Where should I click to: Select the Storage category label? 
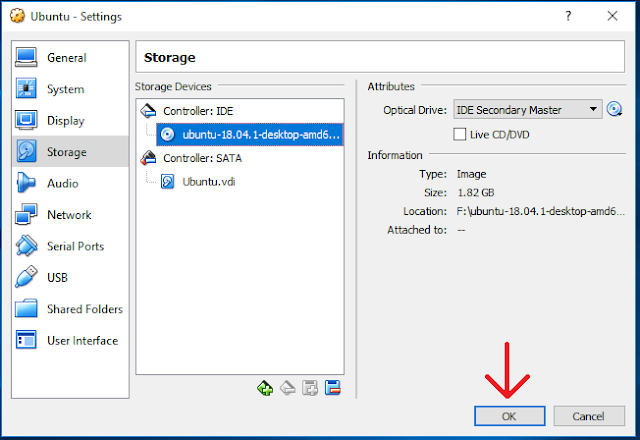tap(67, 152)
